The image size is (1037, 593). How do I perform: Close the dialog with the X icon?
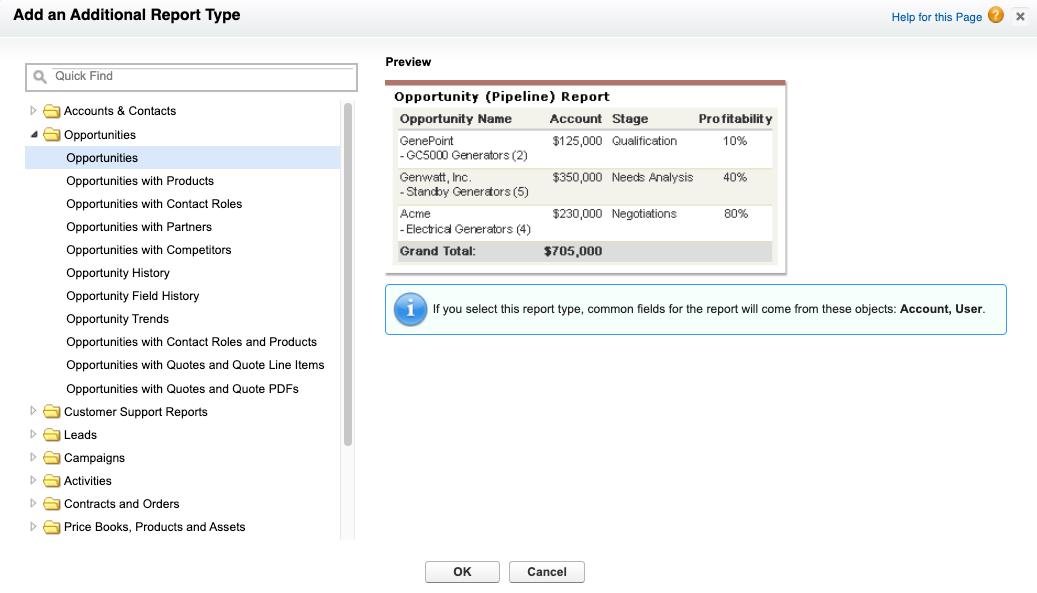click(x=1020, y=16)
